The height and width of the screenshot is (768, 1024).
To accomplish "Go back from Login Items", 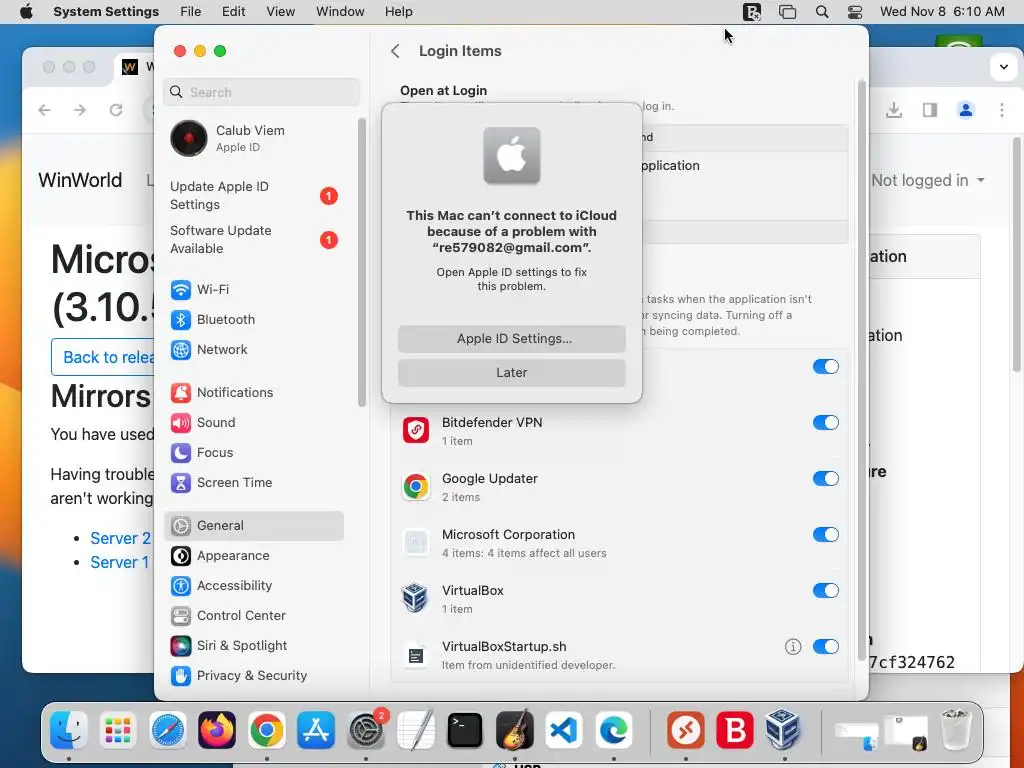I will 395,51.
